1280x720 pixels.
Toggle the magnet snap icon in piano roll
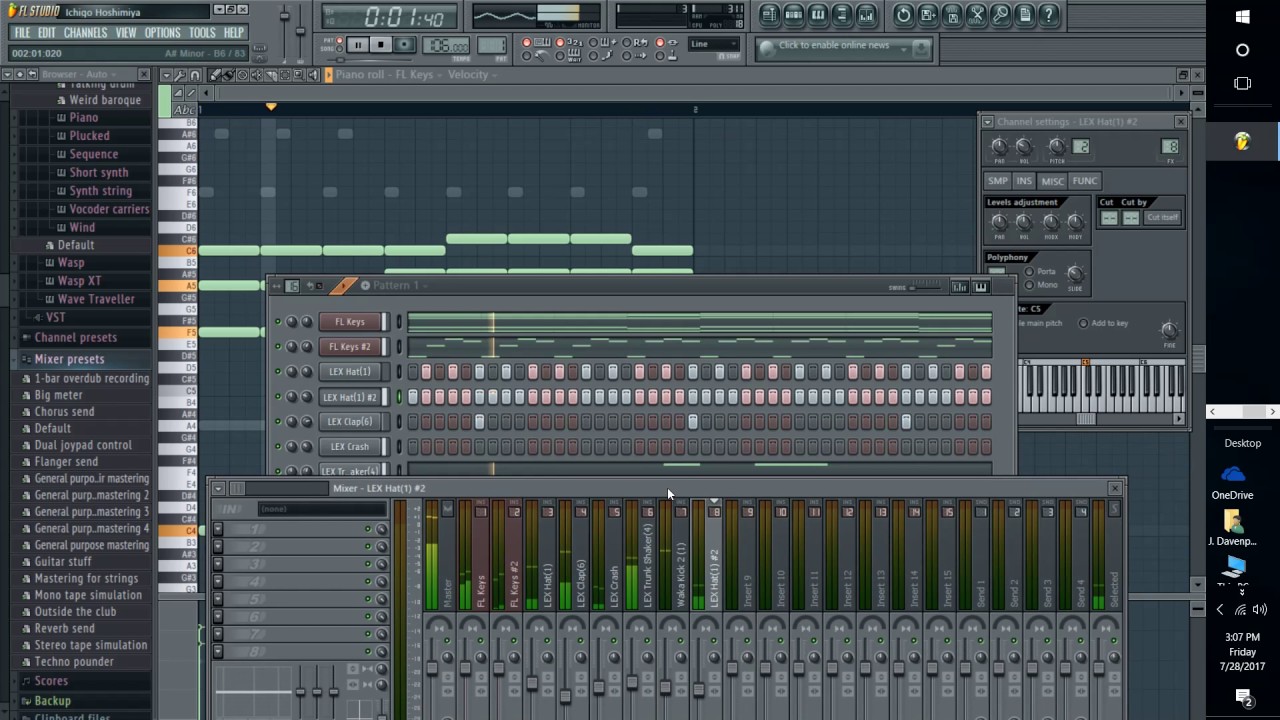coord(195,75)
